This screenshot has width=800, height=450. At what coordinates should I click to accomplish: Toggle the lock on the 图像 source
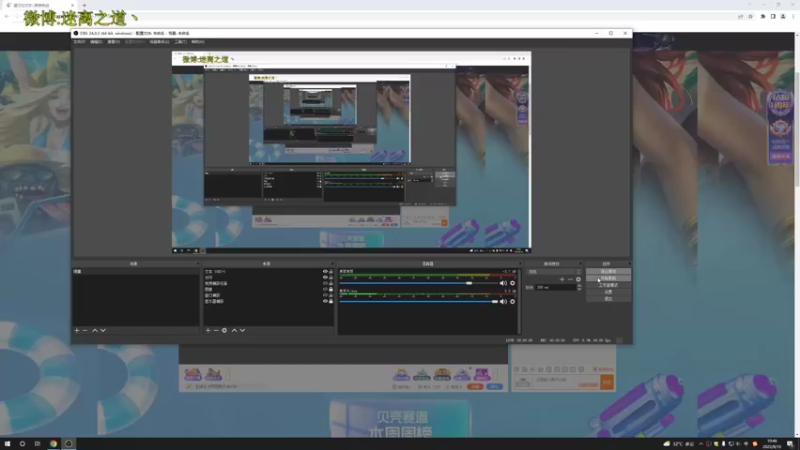click(331, 289)
